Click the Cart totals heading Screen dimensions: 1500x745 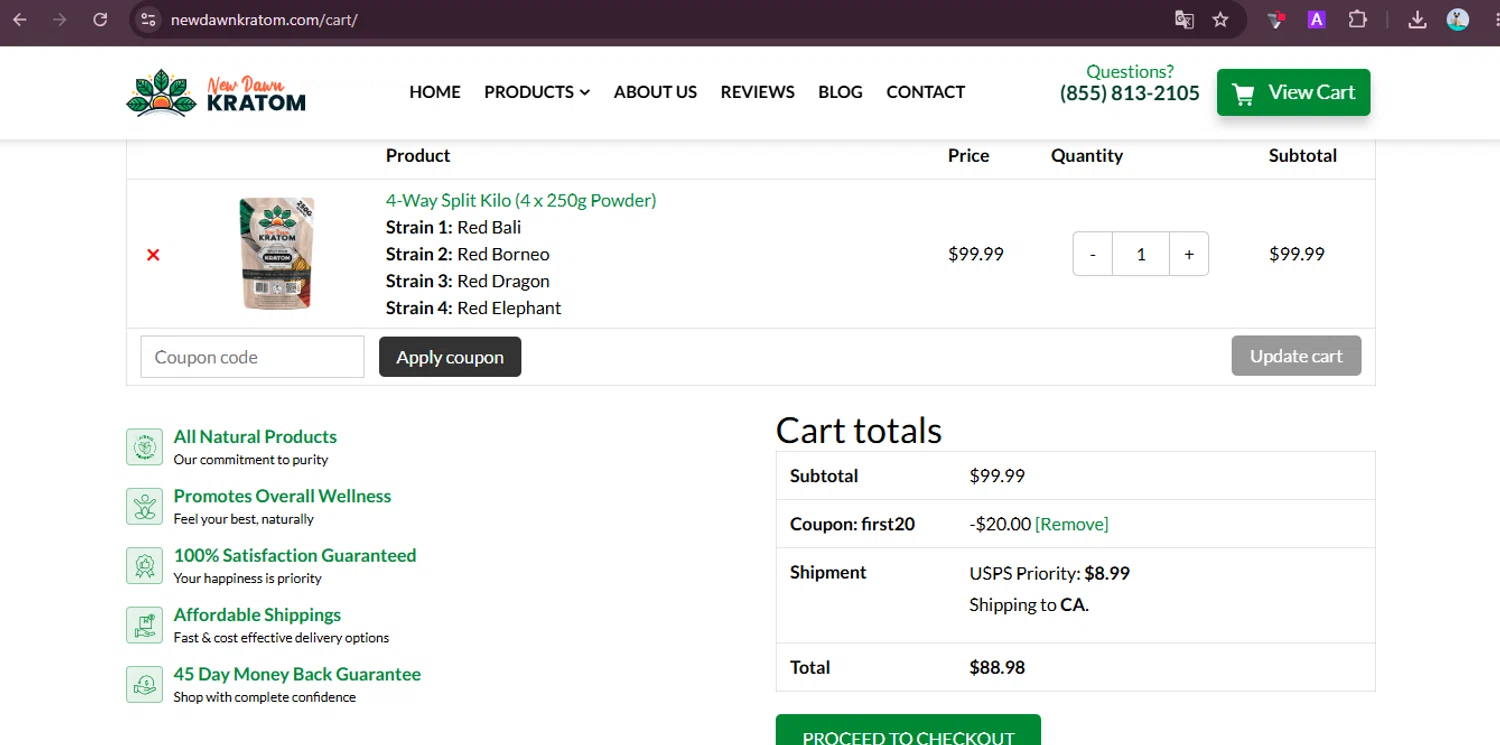coord(859,430)
